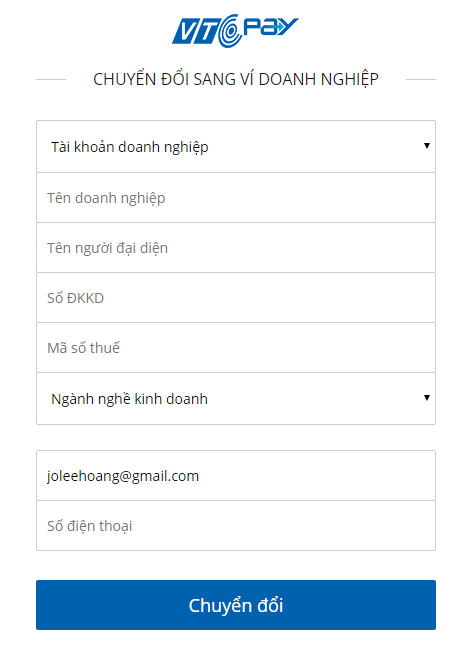Submit the form via the "Chuyển đổi" label
468x653 pixels.
[x=236, y=605]
